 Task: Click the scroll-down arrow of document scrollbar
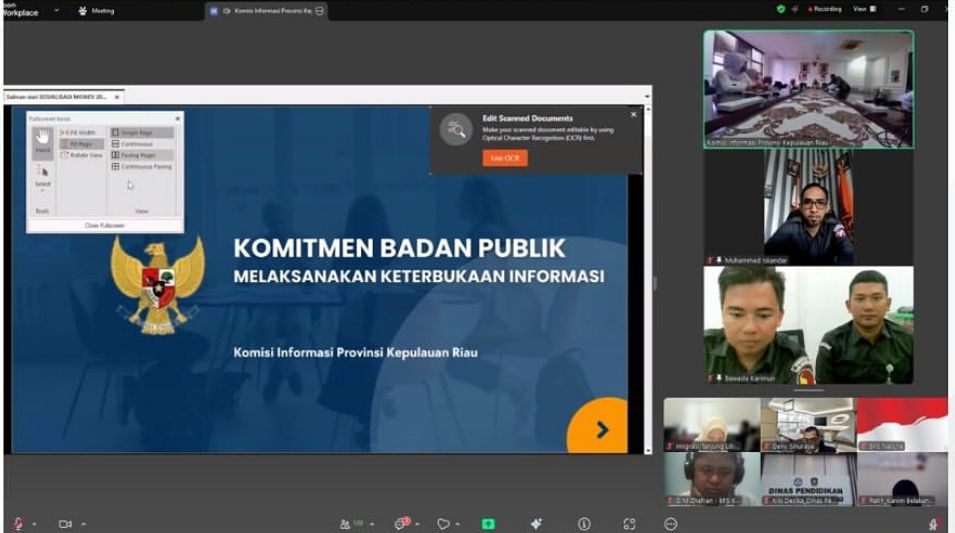(x=648, y=451)
